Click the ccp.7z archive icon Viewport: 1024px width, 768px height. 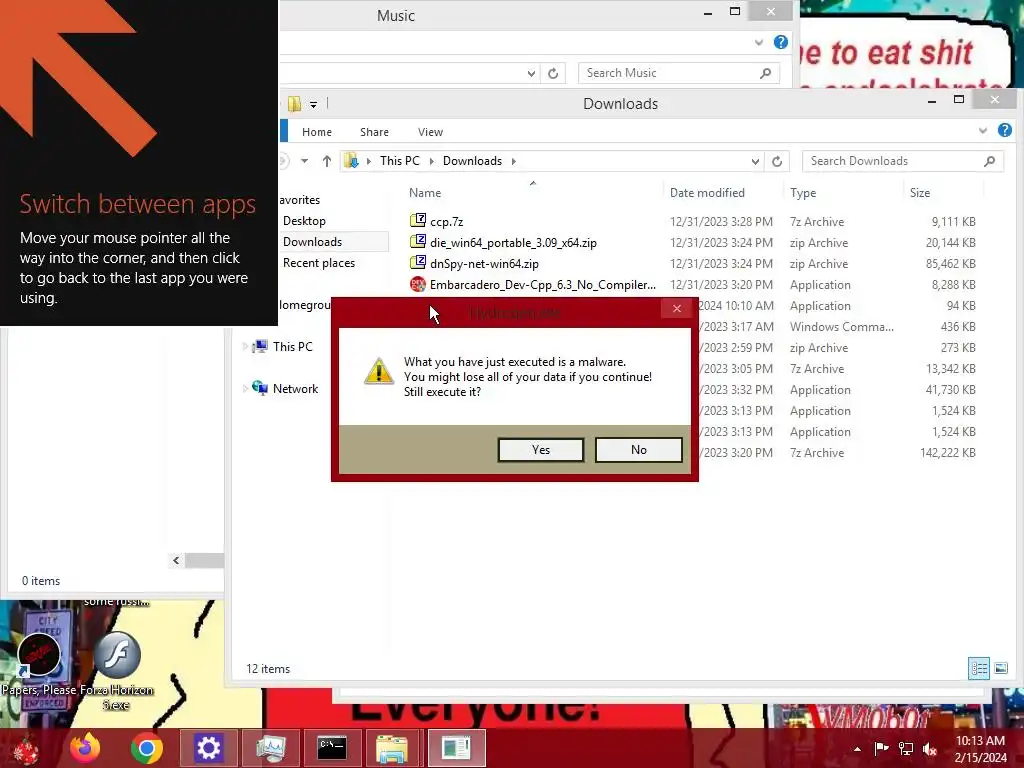418,221
